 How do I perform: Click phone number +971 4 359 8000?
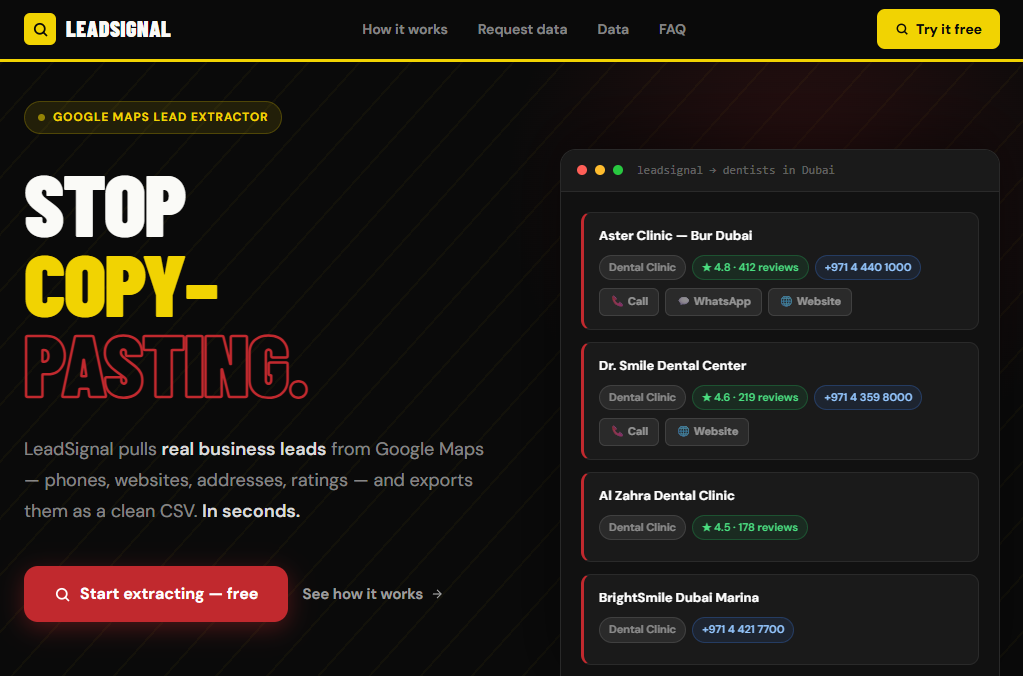(x=868, y=397)
